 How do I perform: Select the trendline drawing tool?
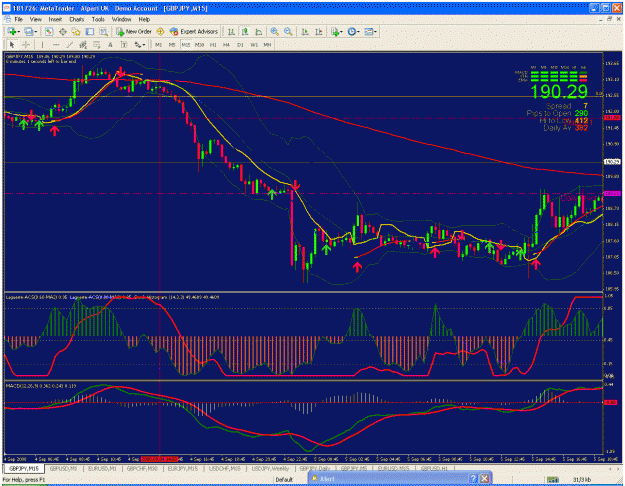(x=70, y=45)
